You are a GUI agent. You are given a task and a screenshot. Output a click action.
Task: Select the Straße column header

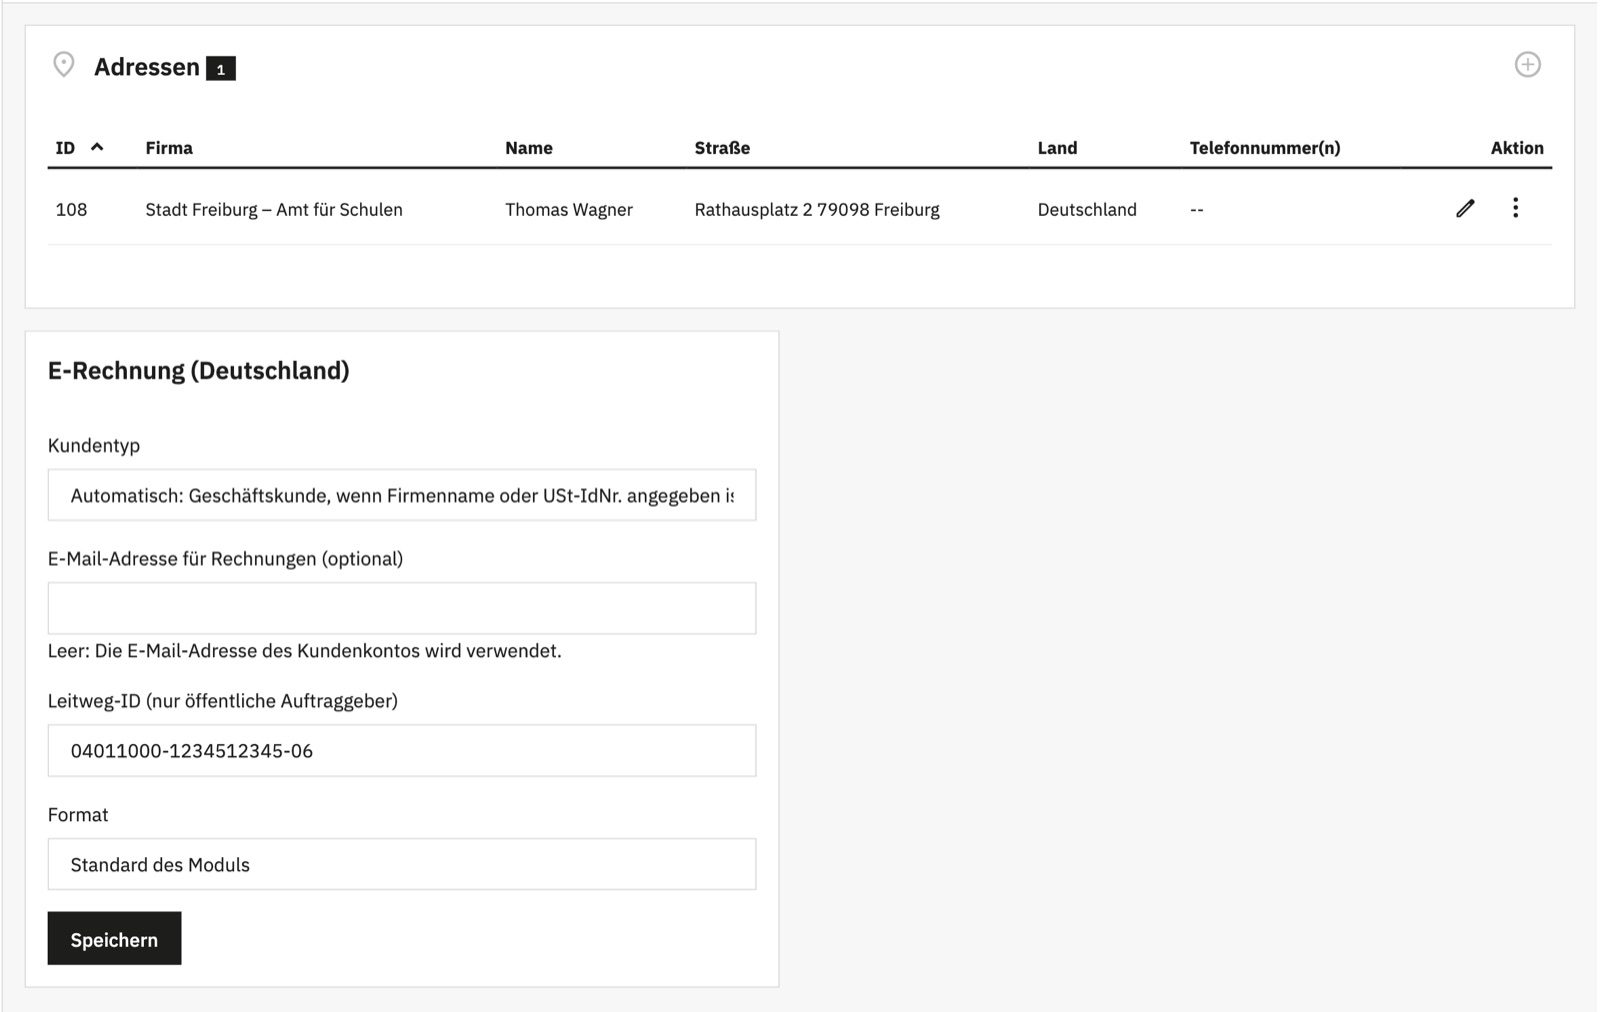click(x=722, y=148)
